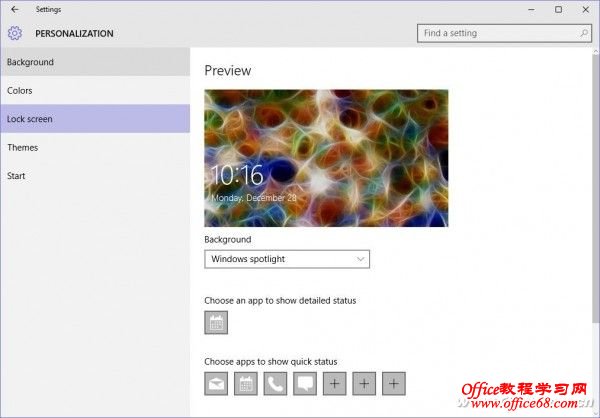Choose the Messaging quick status icon
Image resolution: width=600 pixels, height=418 pixels.
point(305,383)
